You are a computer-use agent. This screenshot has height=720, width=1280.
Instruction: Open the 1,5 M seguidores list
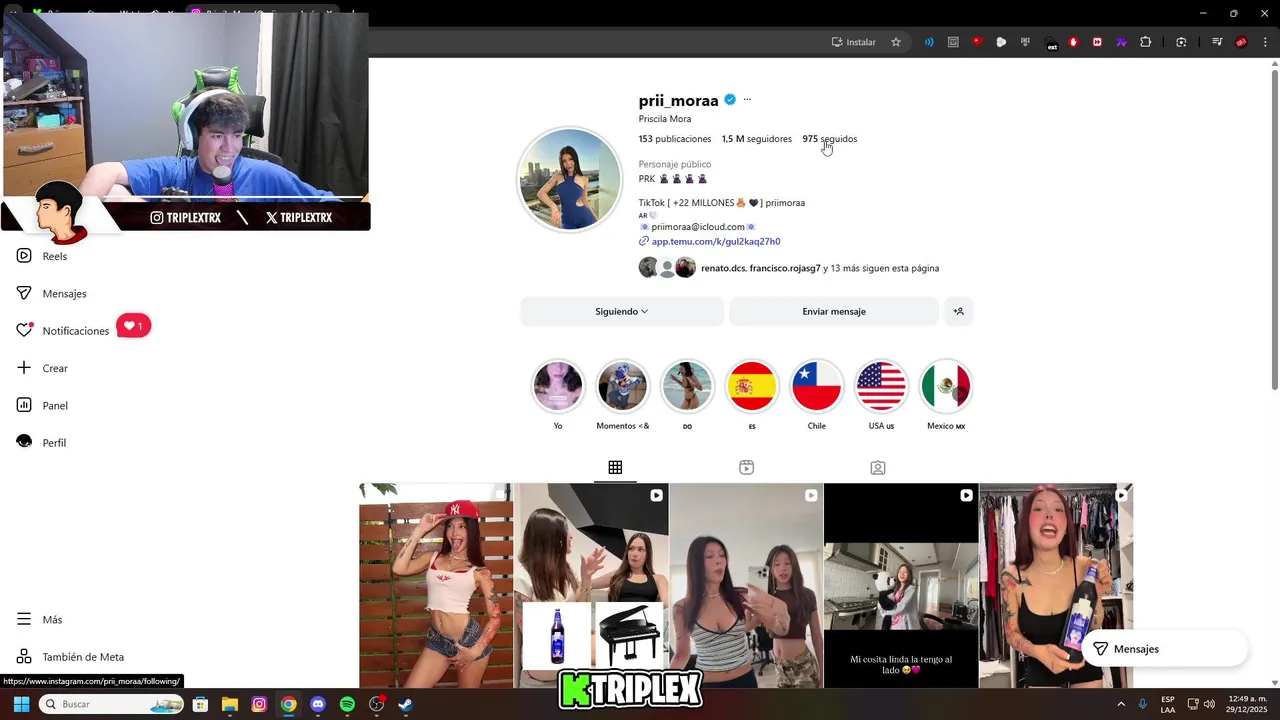point(756,139)
